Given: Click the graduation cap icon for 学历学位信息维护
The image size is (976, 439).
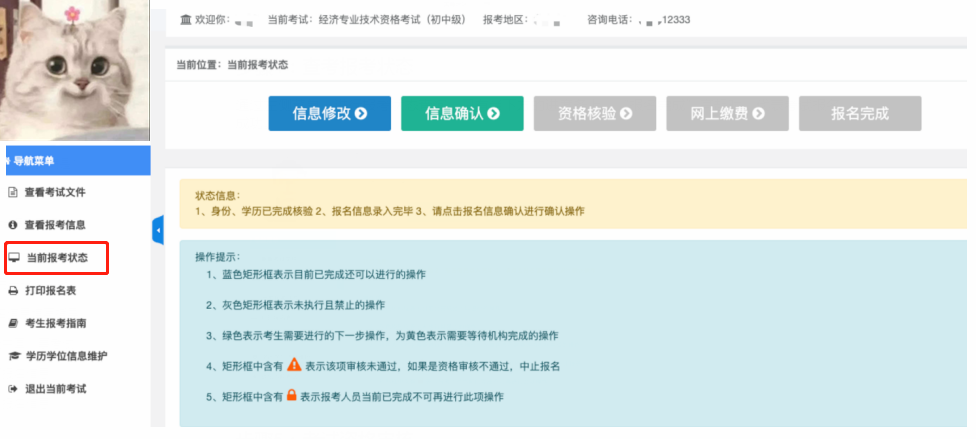Looking at the screenshot, I should pos(13,356).
